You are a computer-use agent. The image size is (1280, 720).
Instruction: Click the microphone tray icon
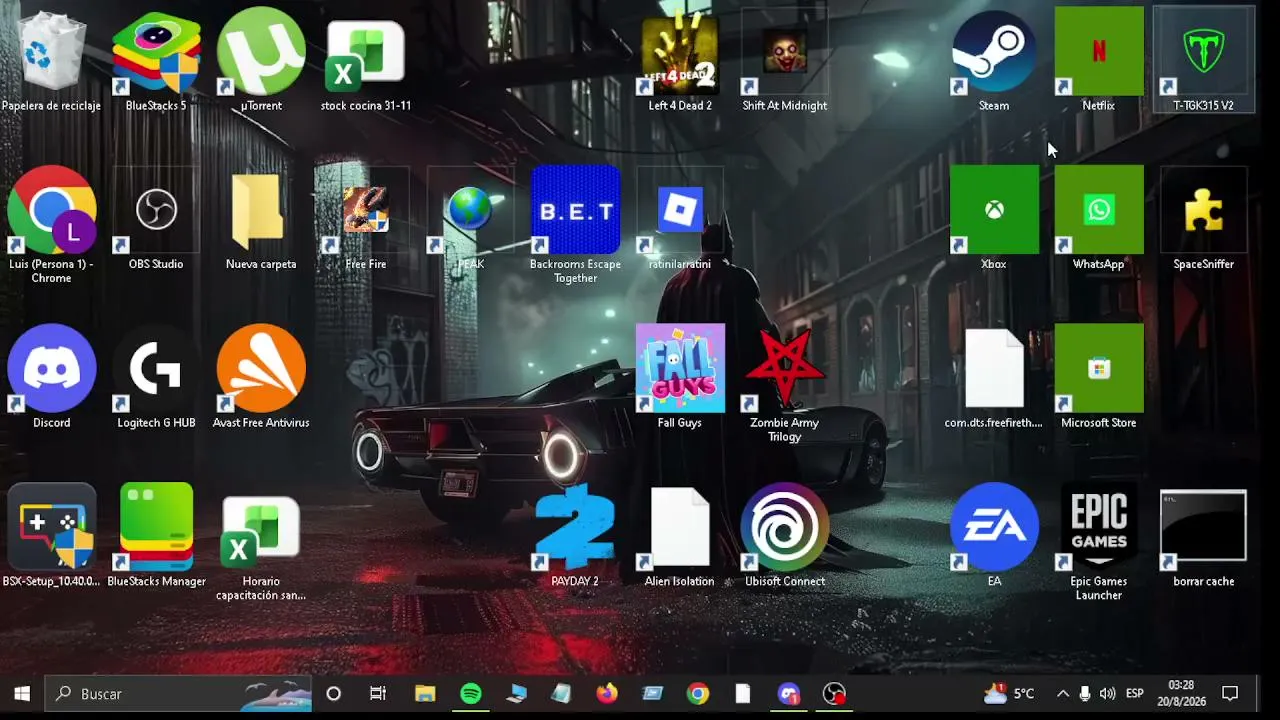[x=1085, y=694]
